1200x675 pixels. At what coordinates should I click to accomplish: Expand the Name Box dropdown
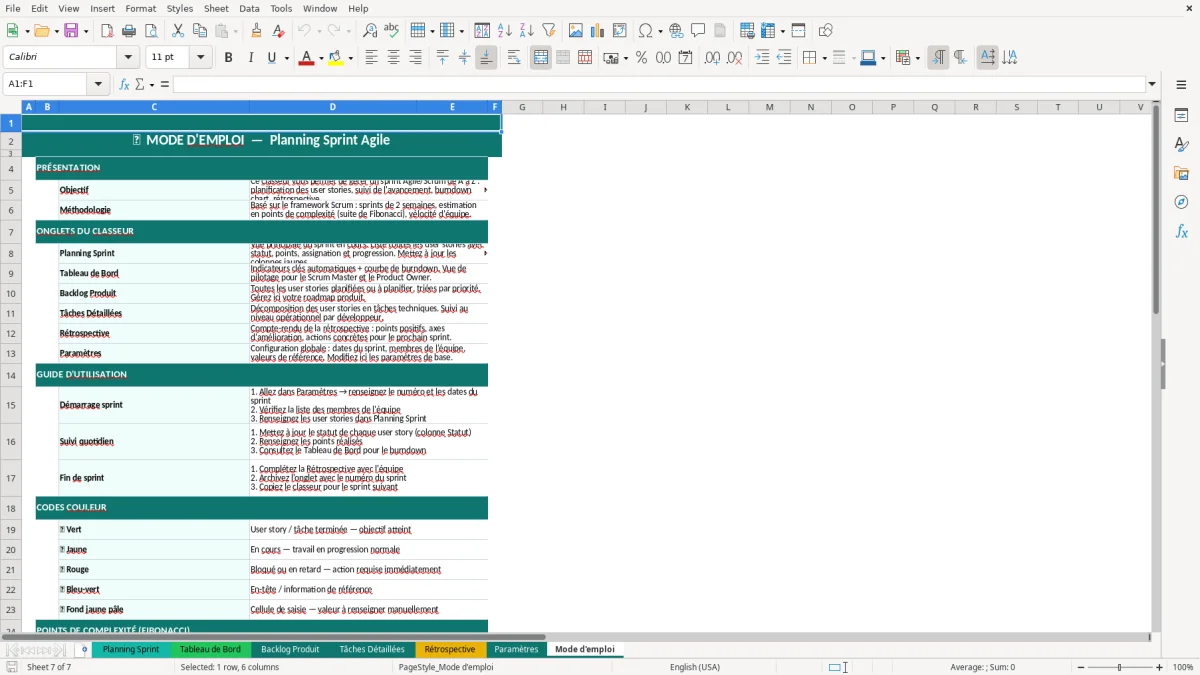(98, 84)
